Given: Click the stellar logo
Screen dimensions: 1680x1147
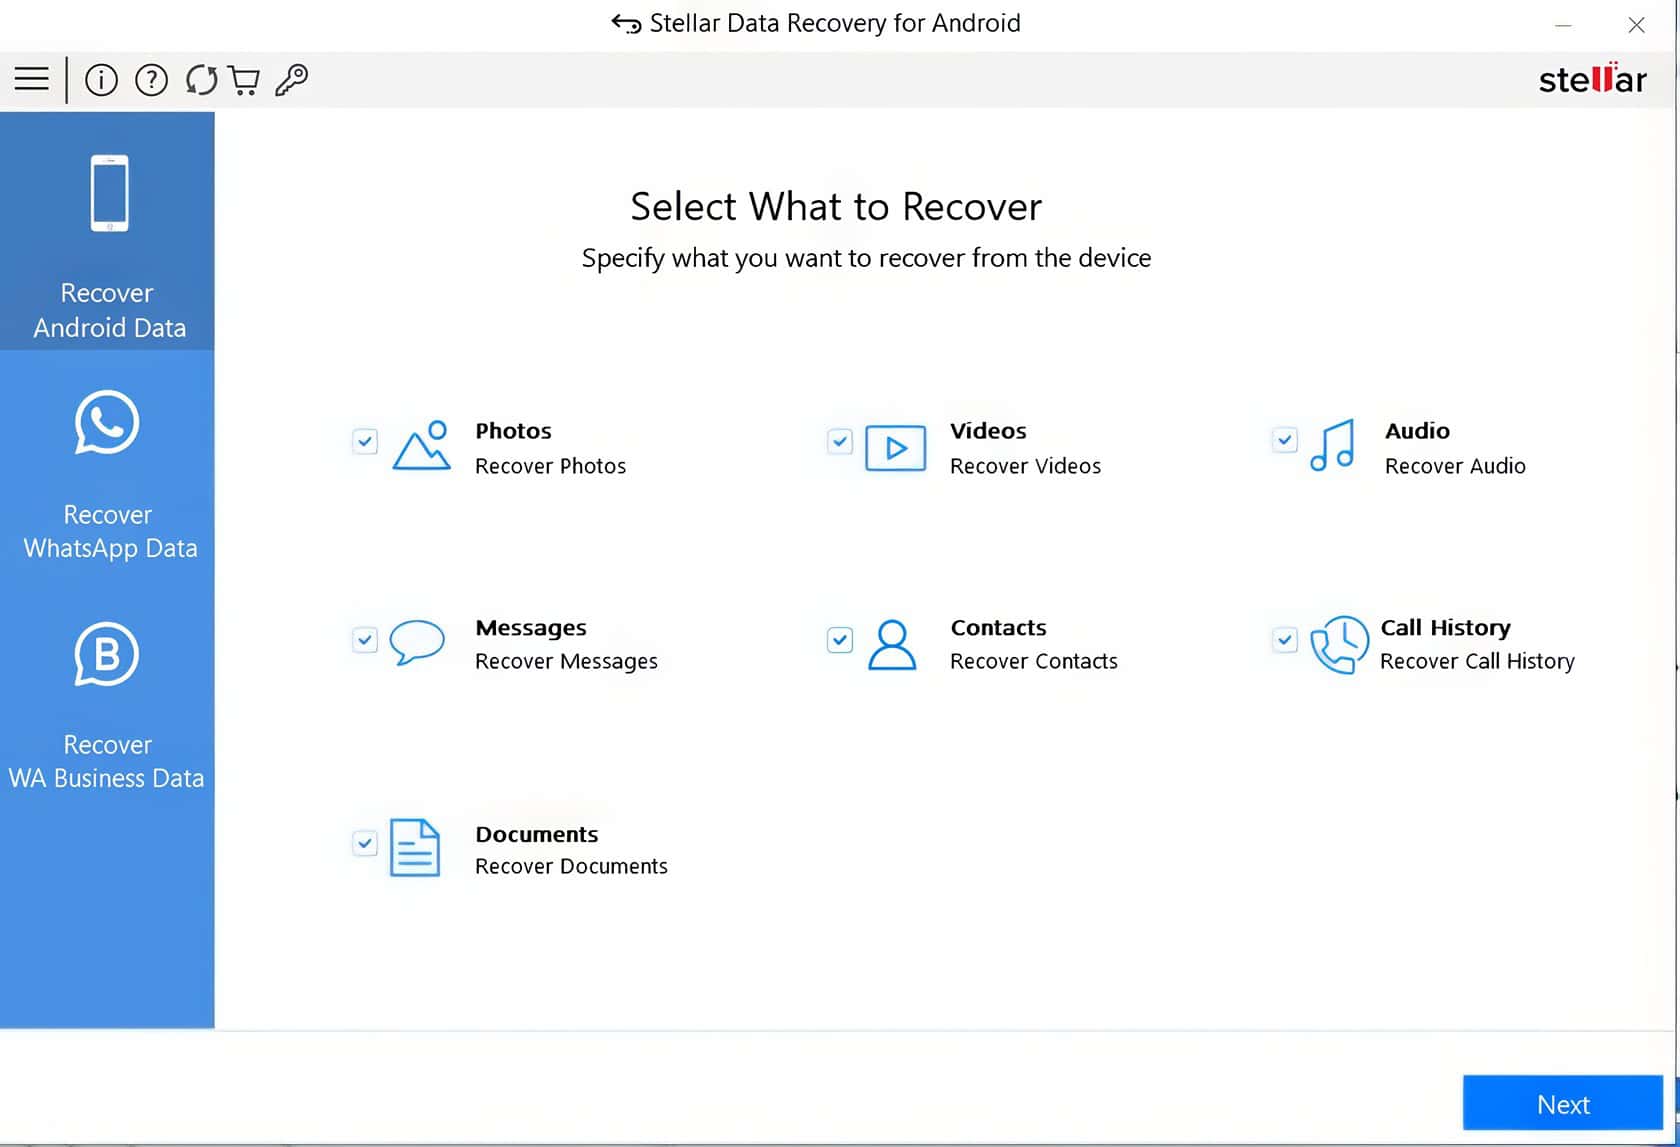Looking at the screenshot, I should click(1591, 79).
